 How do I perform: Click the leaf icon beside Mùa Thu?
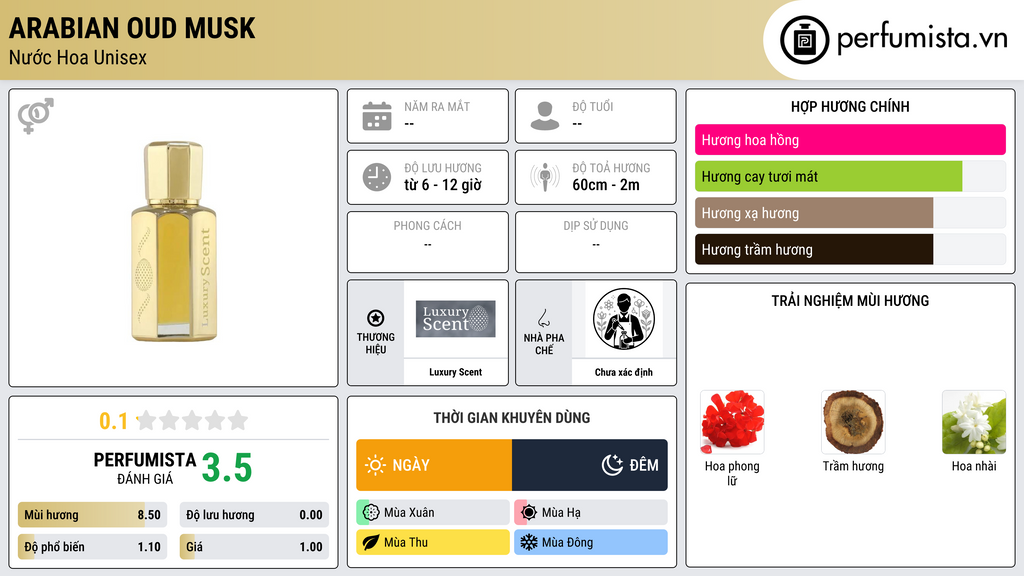[371, 542]
